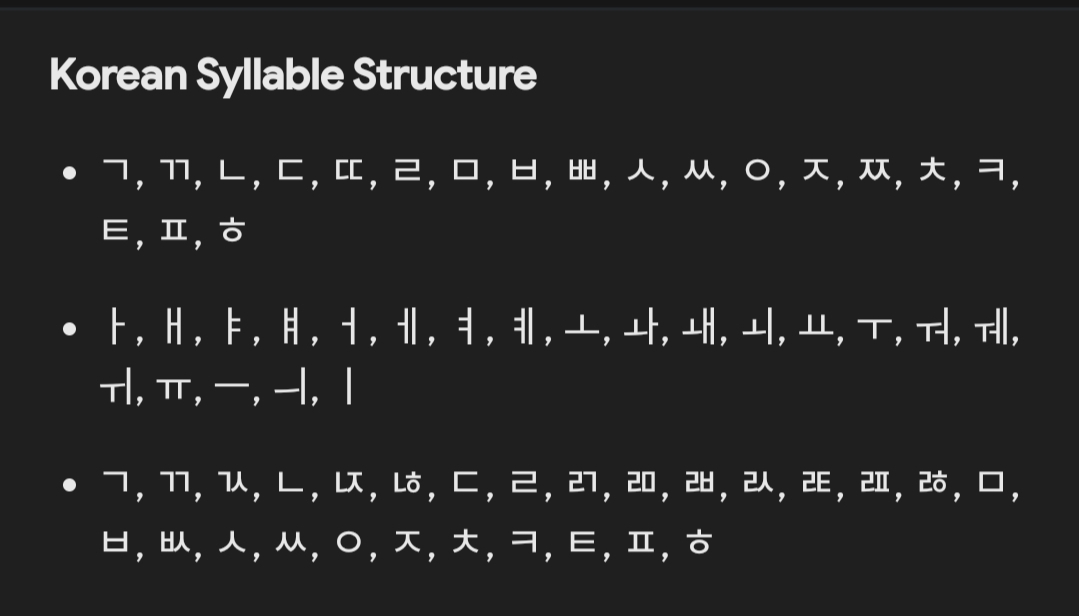This screenshot has width=1079, height=616.
Task: Click the vowel ㅟ
Action: pyautogui.click(x=116, y=387)
